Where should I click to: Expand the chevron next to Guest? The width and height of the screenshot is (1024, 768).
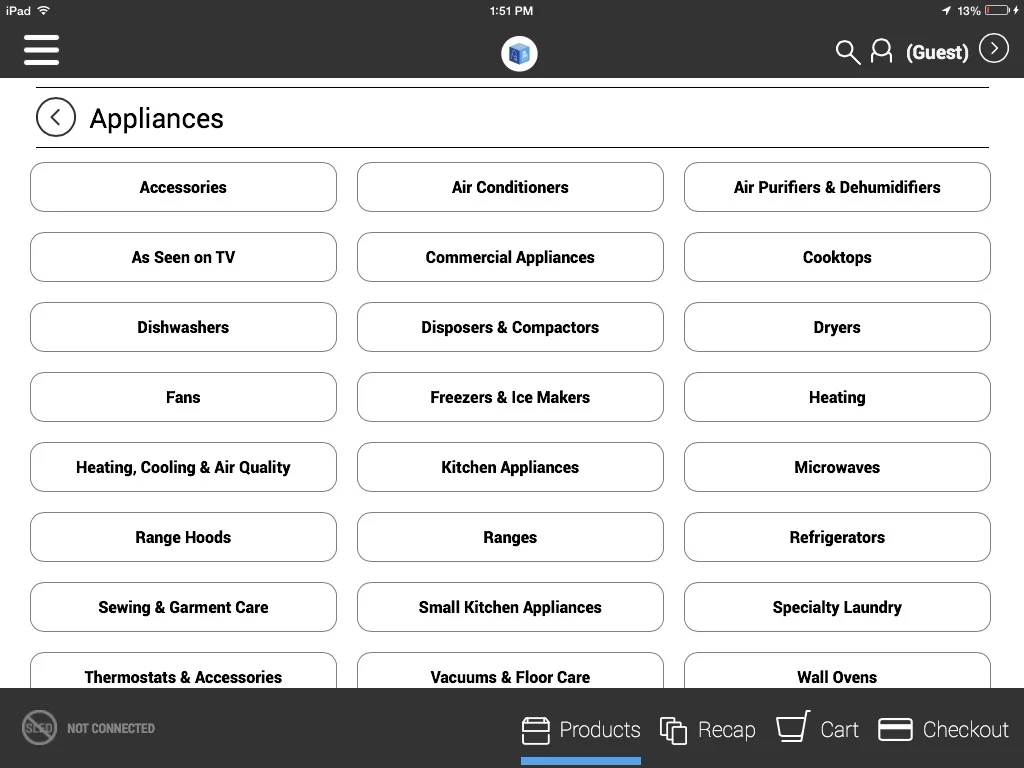click(993, 47)
